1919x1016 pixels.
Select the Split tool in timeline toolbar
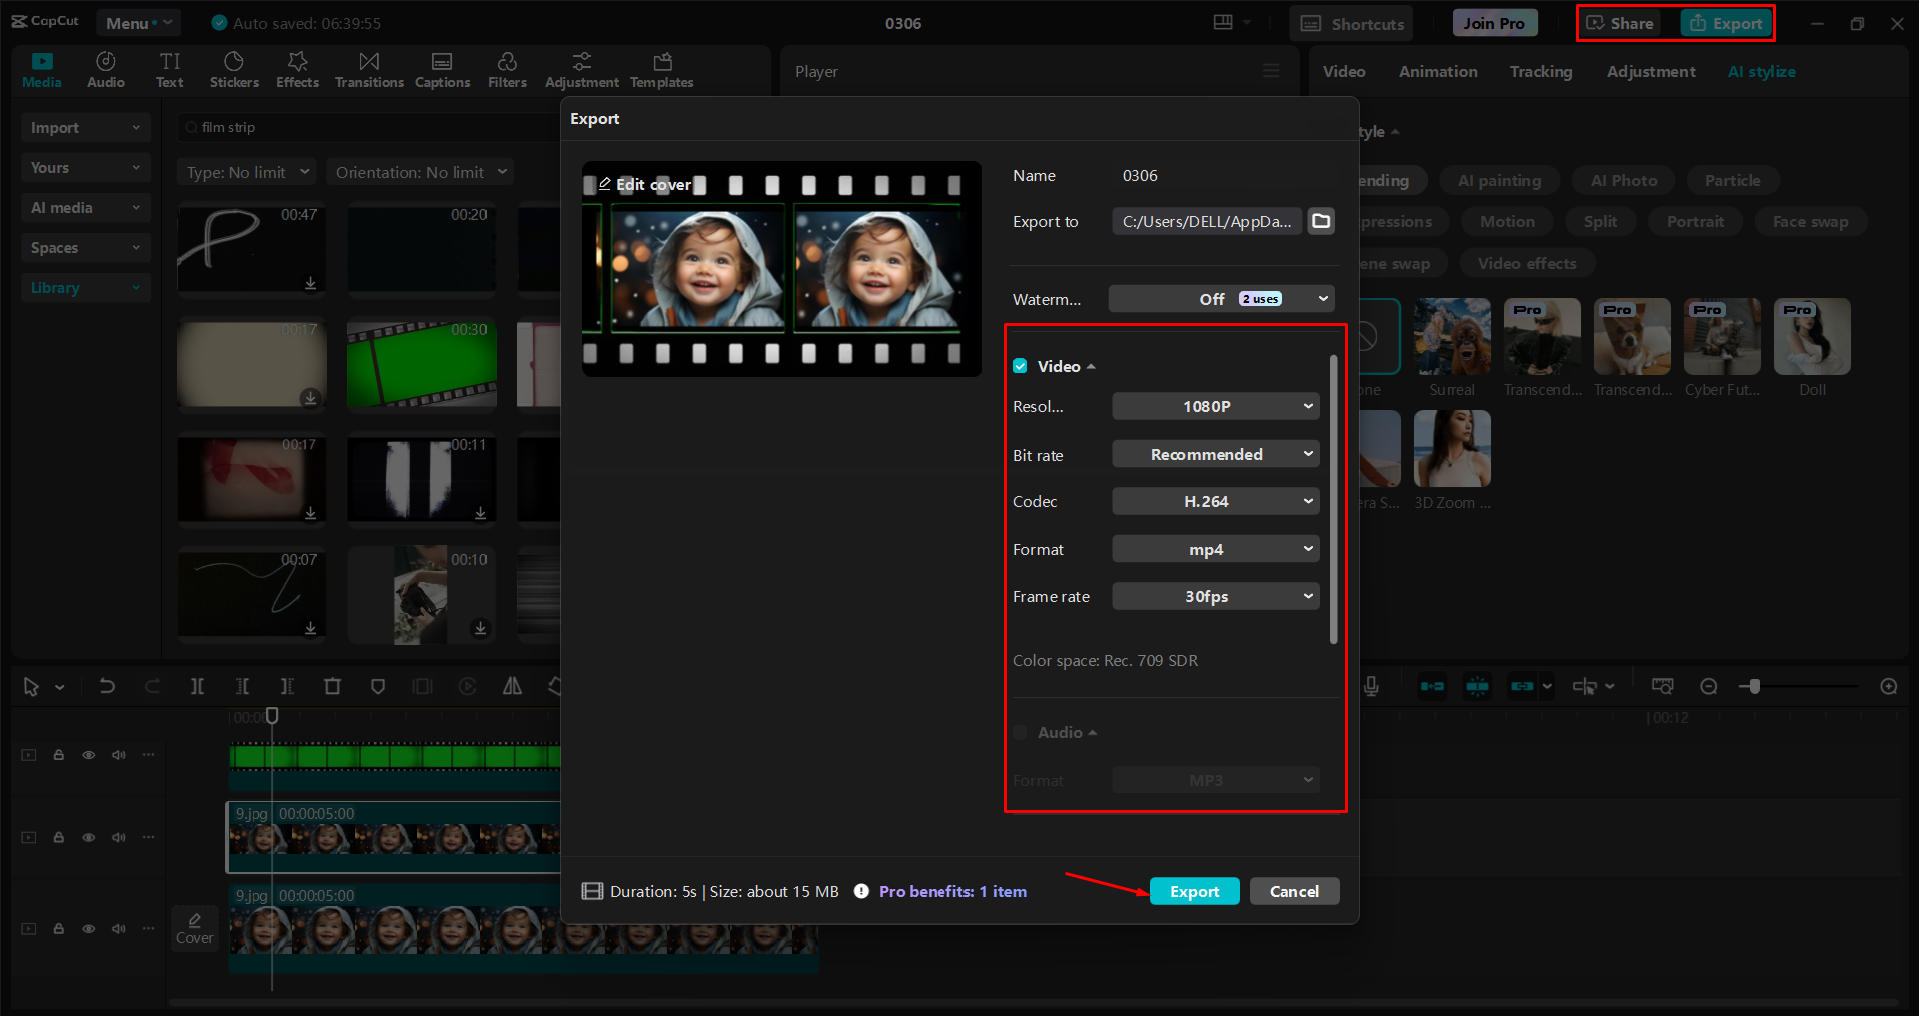[x=197, y=686]
